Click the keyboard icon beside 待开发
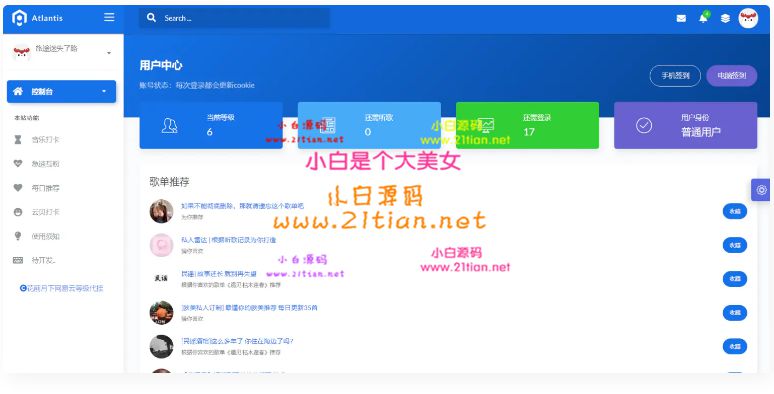Screen dimensions: 774x394 tap(18, 260)
